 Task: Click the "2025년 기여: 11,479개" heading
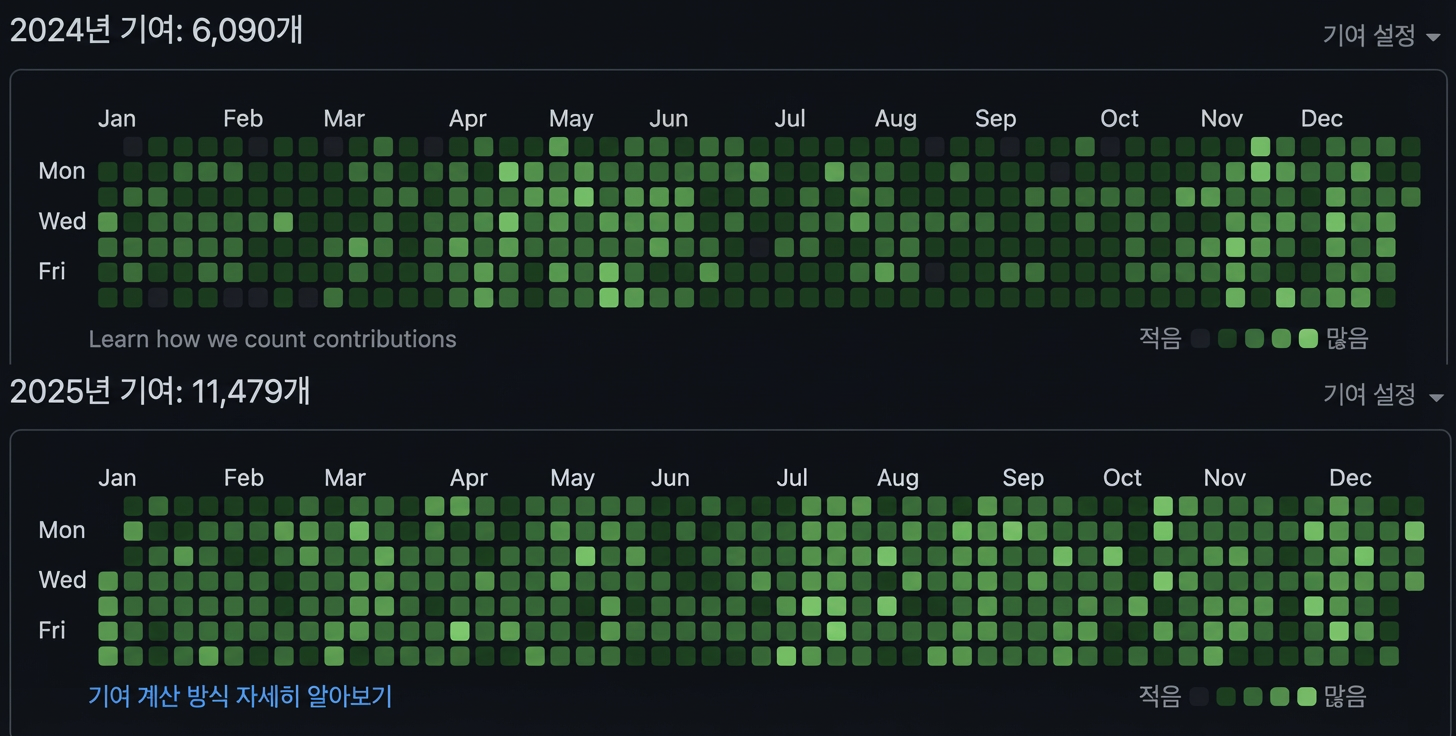tap(160, 391)
